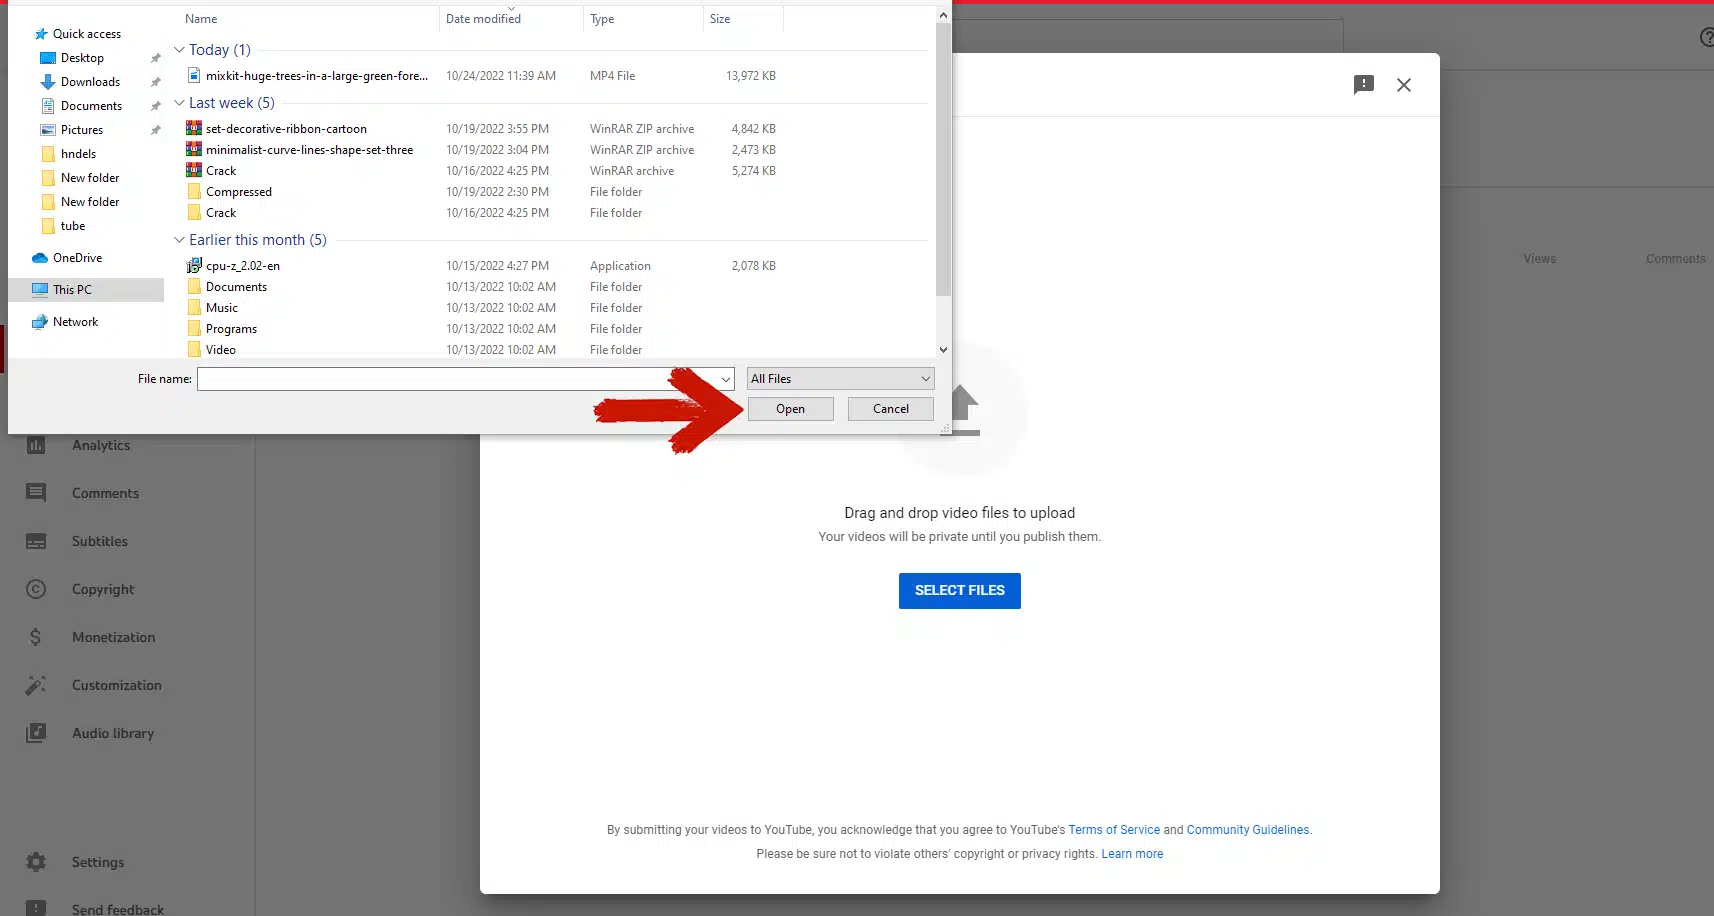Click the Send feedback icon in upload dialog
1714x916 pixels.
[x=1363, y=85]
